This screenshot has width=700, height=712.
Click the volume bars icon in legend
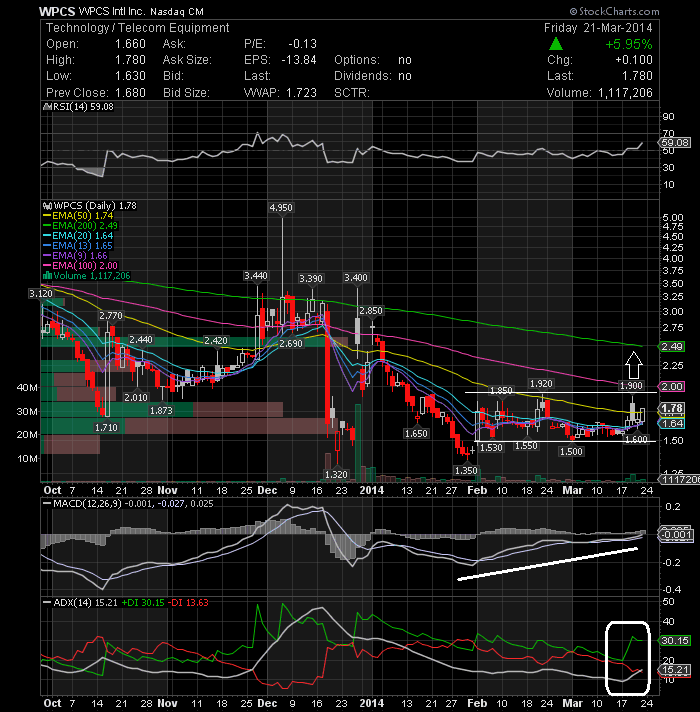(47, 276)
